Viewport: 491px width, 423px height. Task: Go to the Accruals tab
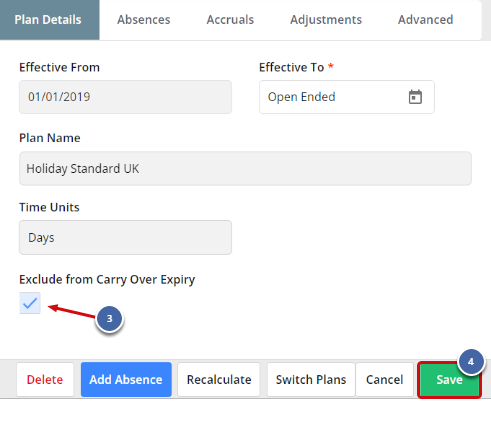coord(230,20)
